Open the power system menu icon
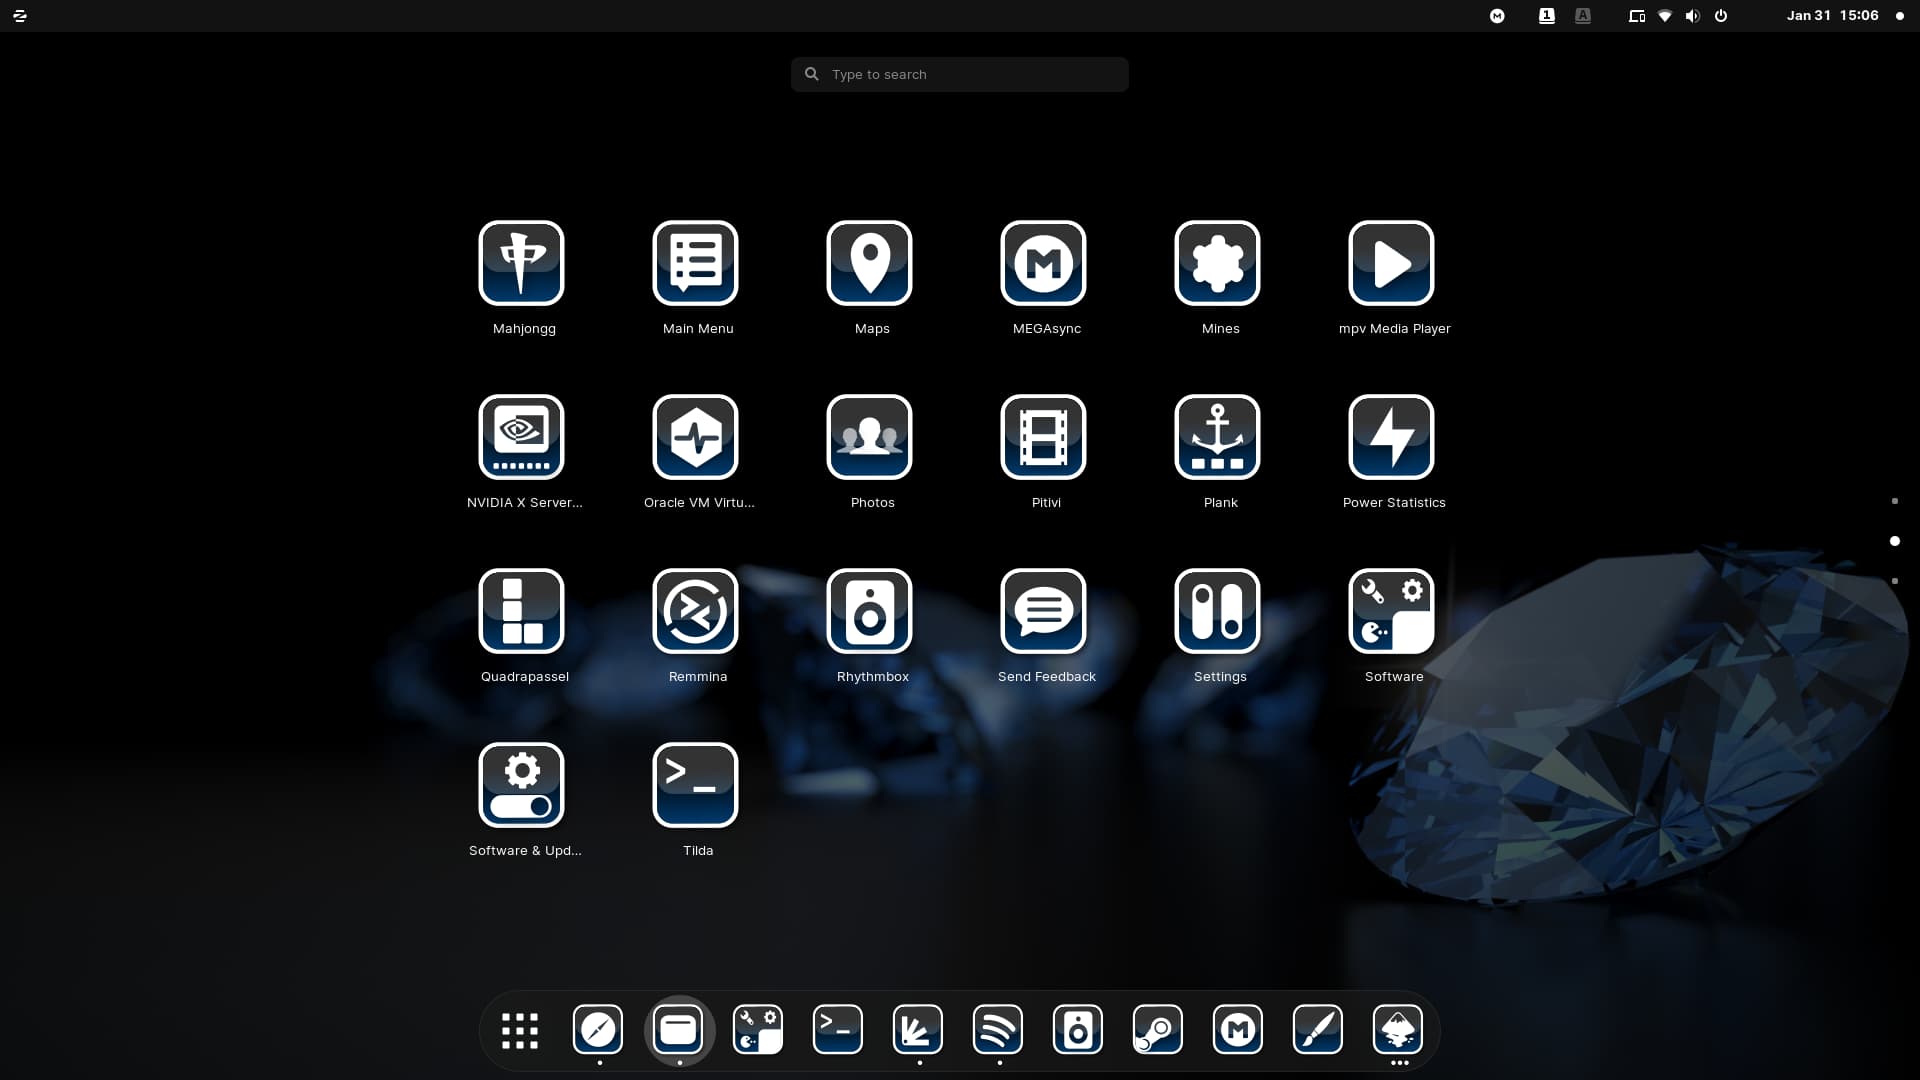This screenshot has width=1920, height=1080. (1721, 16)
